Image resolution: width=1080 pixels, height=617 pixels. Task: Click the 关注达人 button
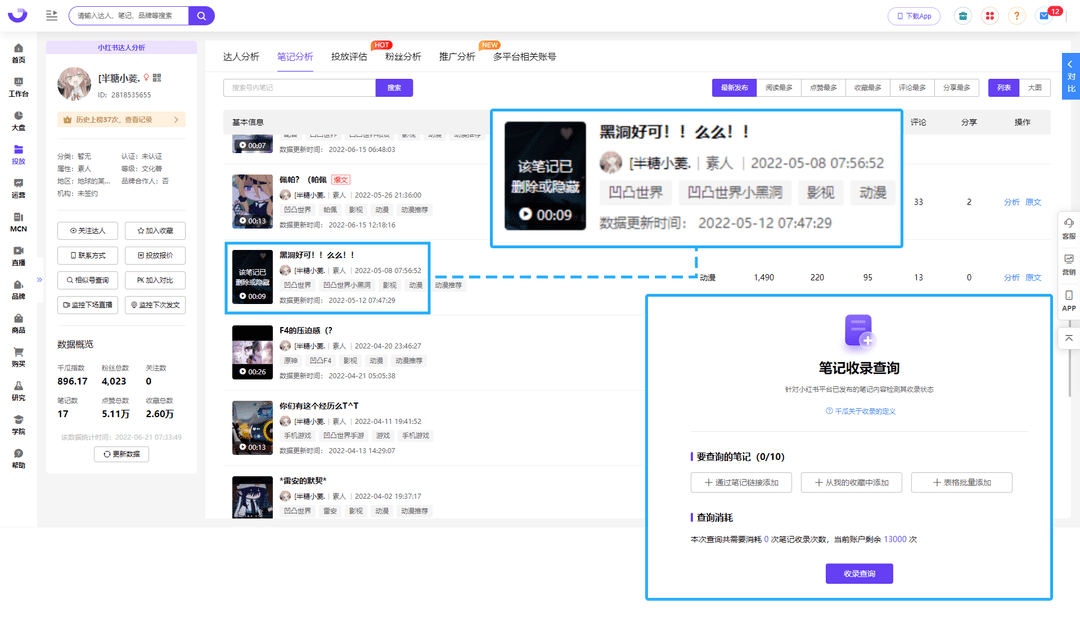coord(87,231)
